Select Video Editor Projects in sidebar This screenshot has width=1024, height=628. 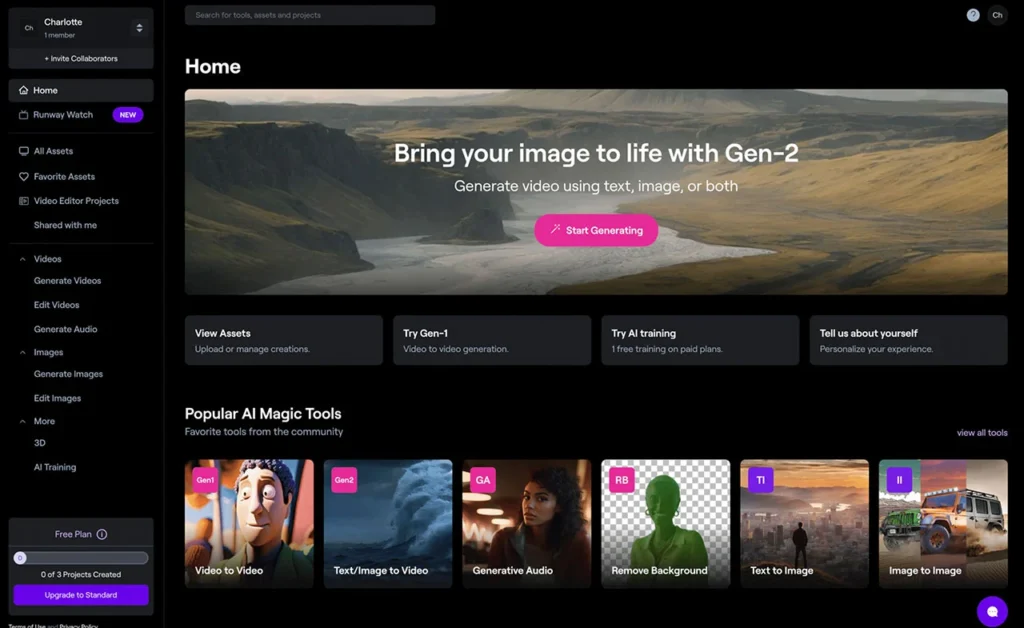[76, 201]
